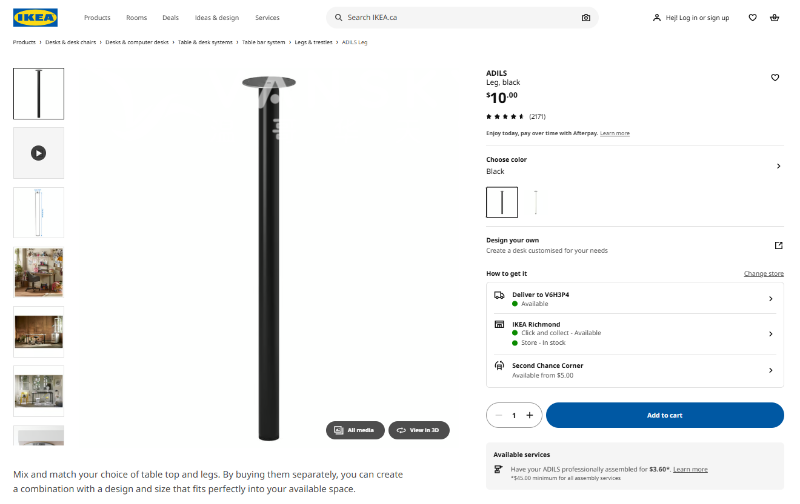Play the product video thumbnail
This screenshot has height=504, width=800.
pyautogui.click(x=38, y=153)
